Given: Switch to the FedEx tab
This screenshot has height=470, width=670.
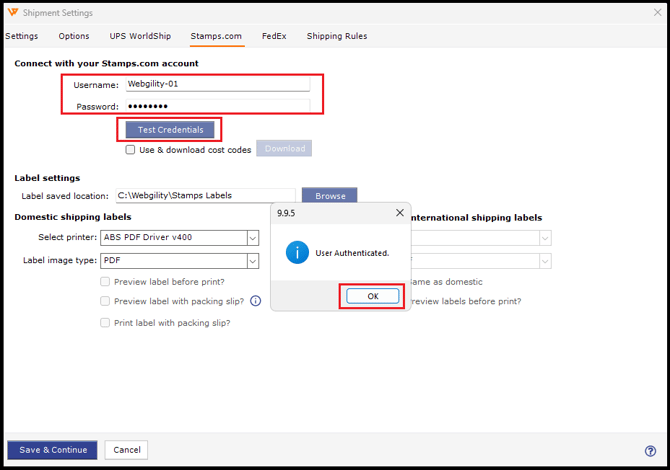Looking at the screenshot, I should coord(274,36).
